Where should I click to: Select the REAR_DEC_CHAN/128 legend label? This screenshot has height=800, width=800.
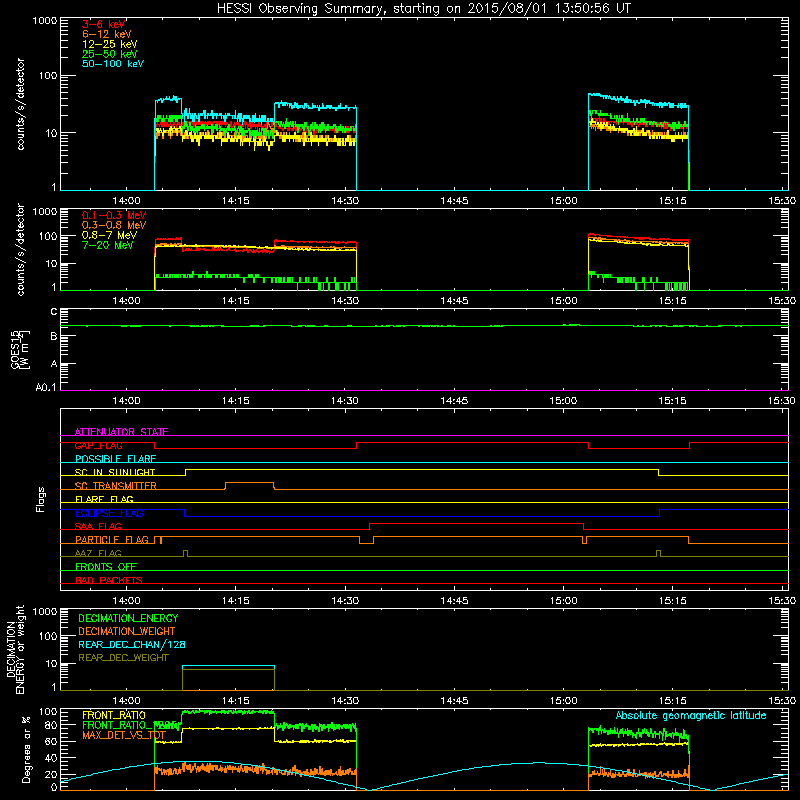click(132, 645)
